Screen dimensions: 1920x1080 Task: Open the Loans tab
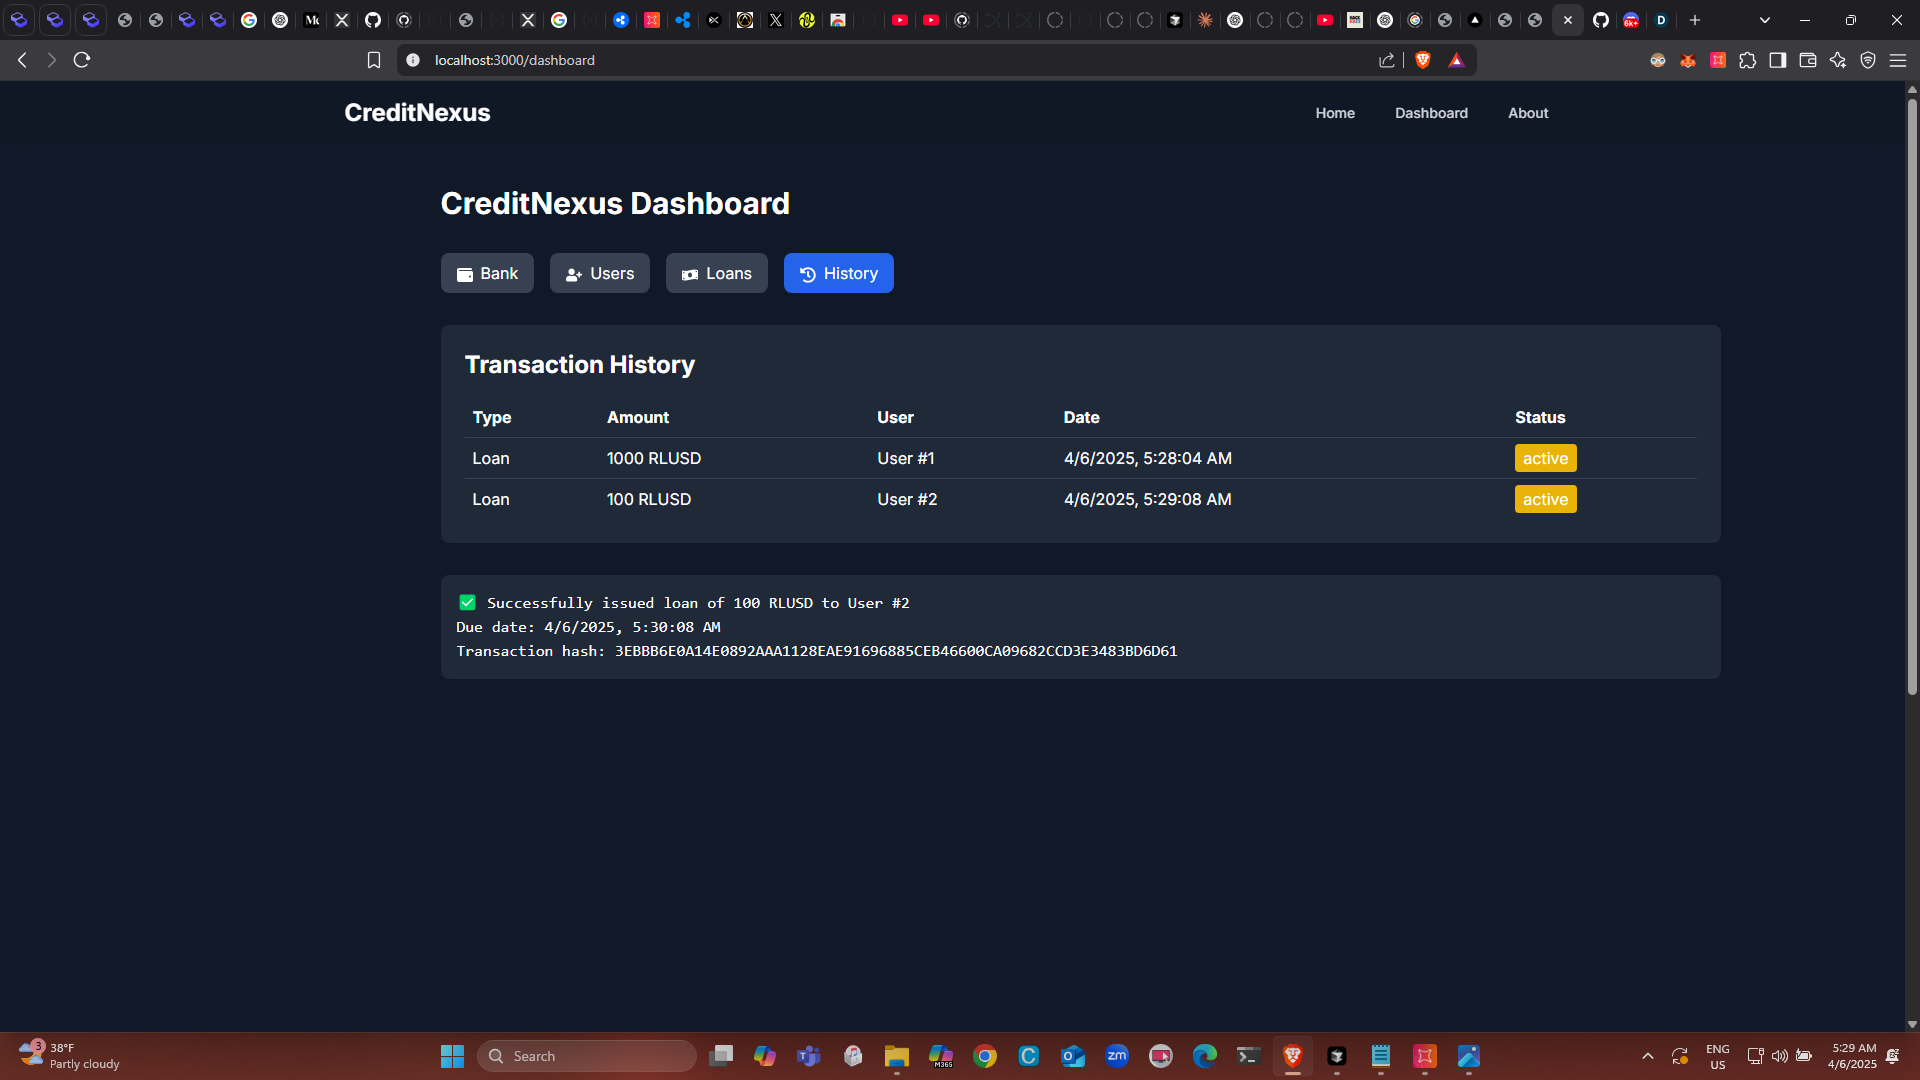(716, 273)
